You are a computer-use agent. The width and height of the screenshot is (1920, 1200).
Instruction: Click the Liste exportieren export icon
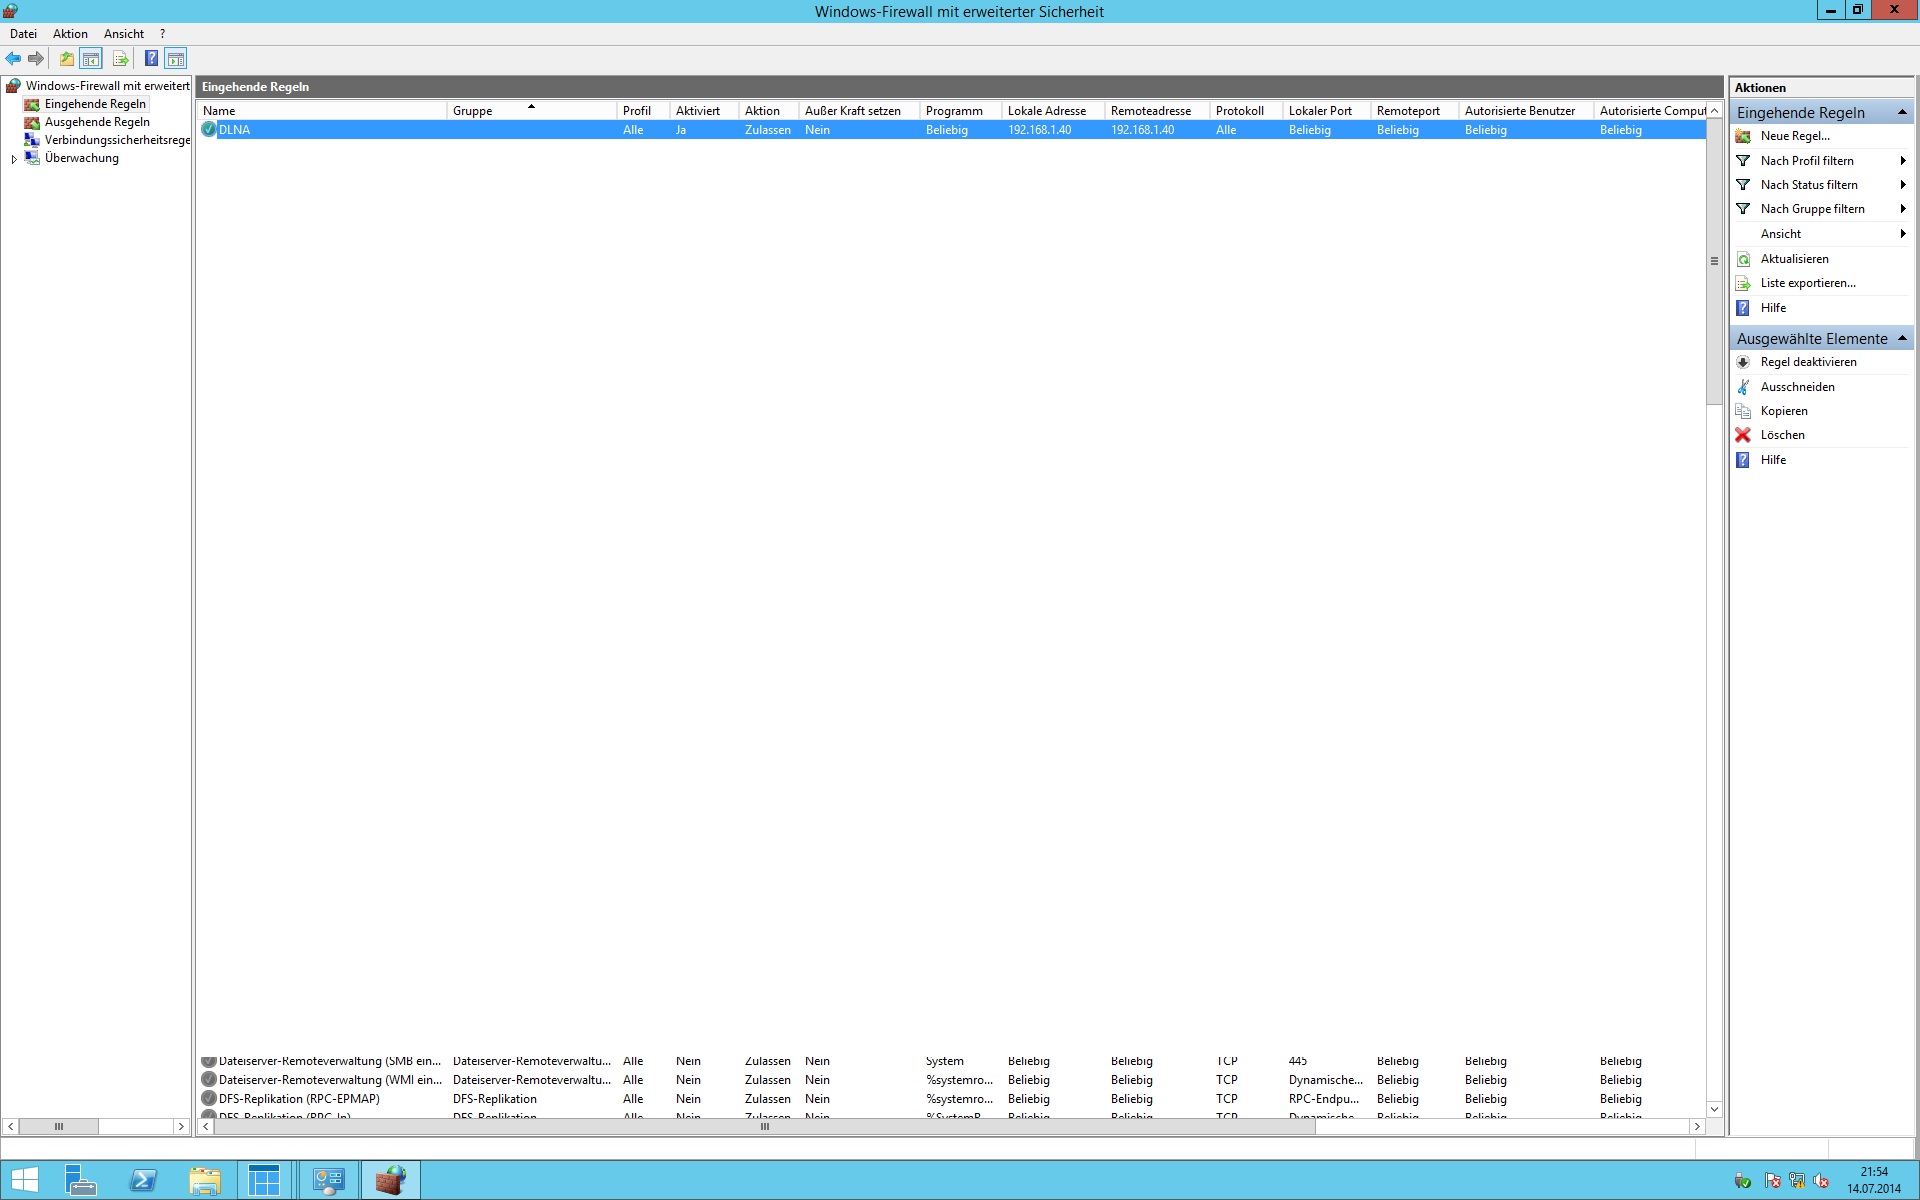pyautogui.click(x=1744, y=283)
